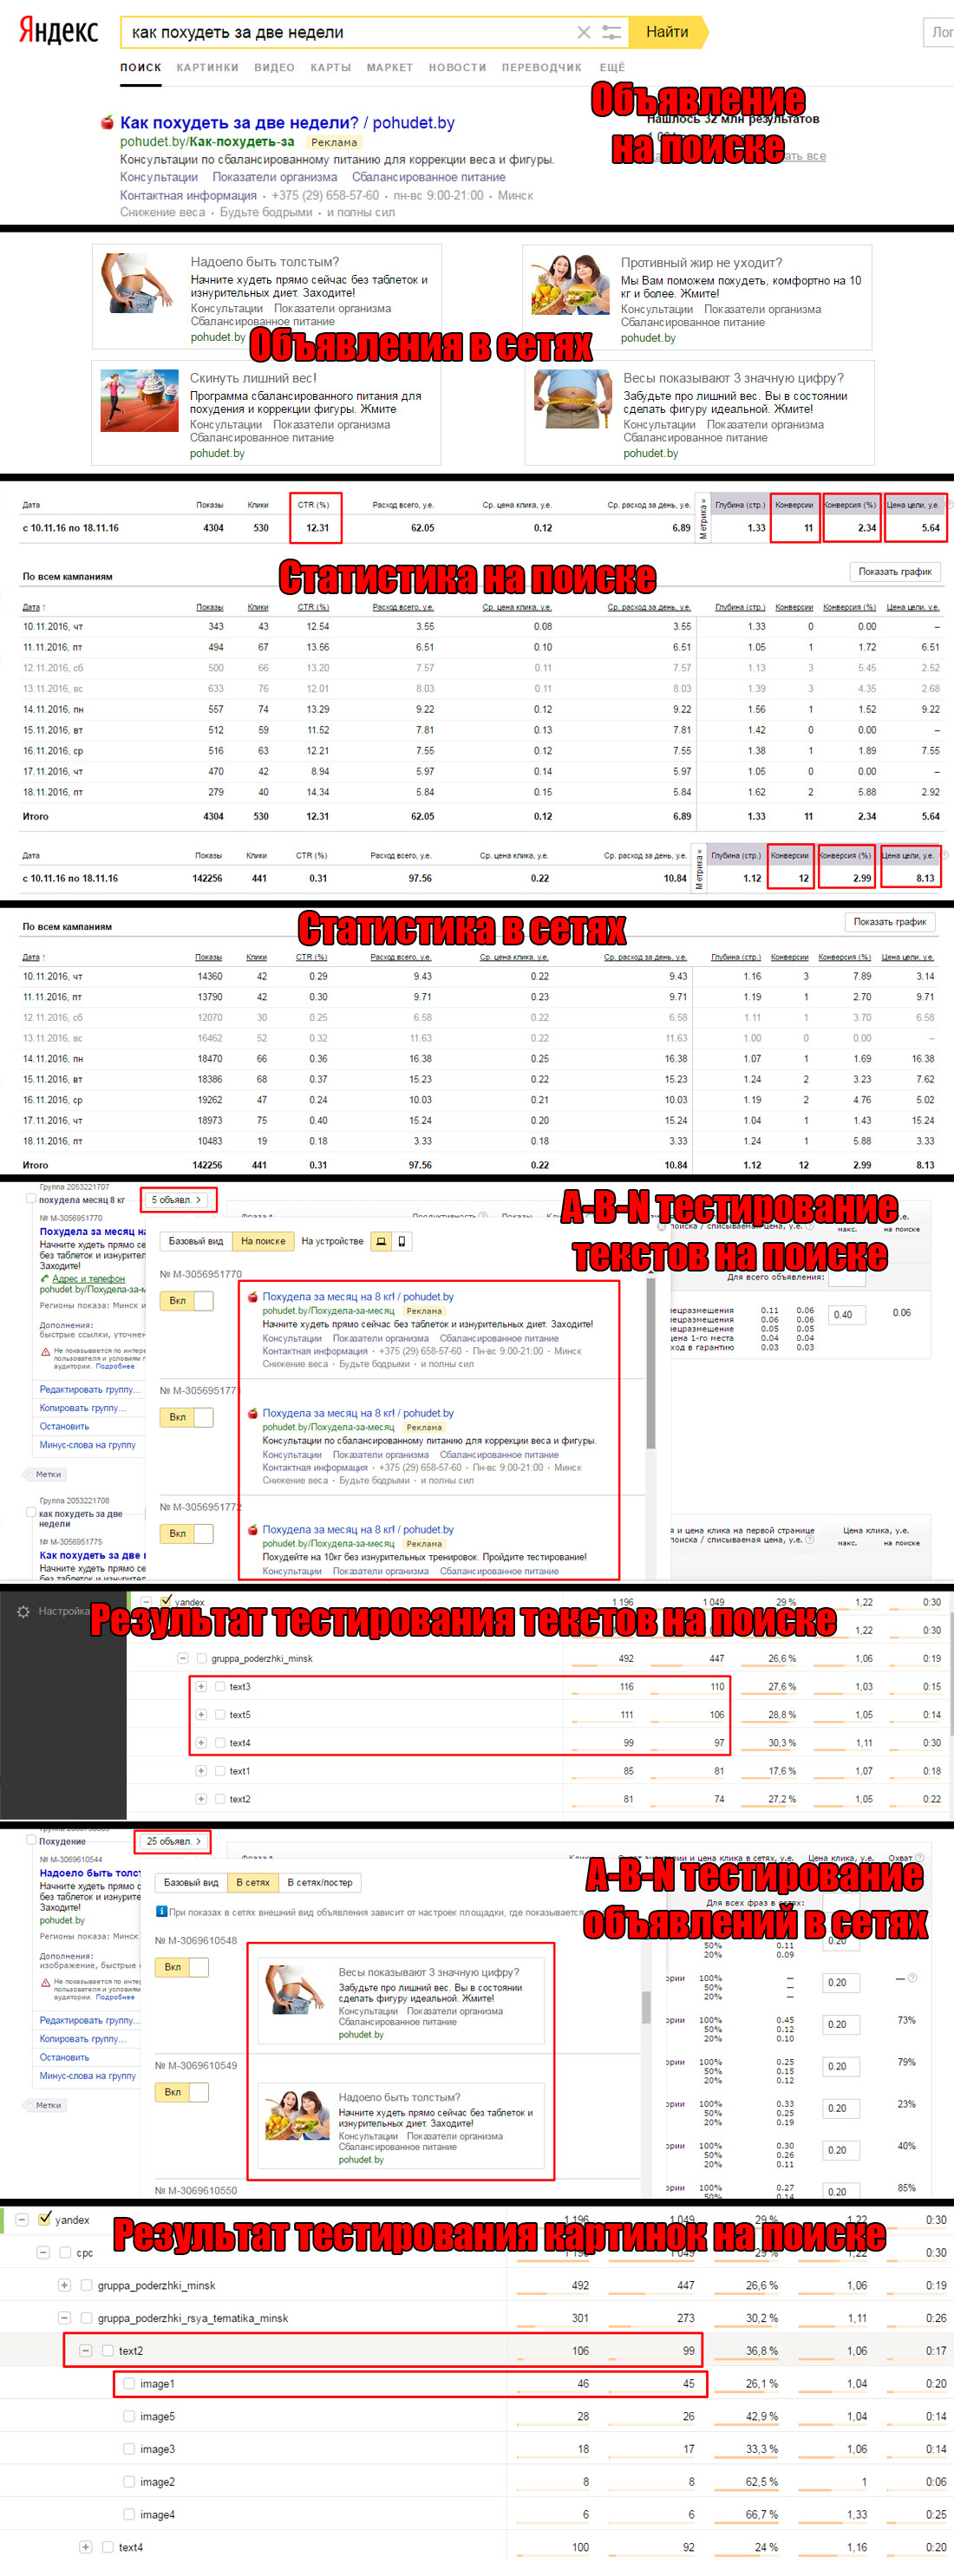Clear the search query with the X icon
Viewport: 954px width, 2576px height.
(584, 32)
